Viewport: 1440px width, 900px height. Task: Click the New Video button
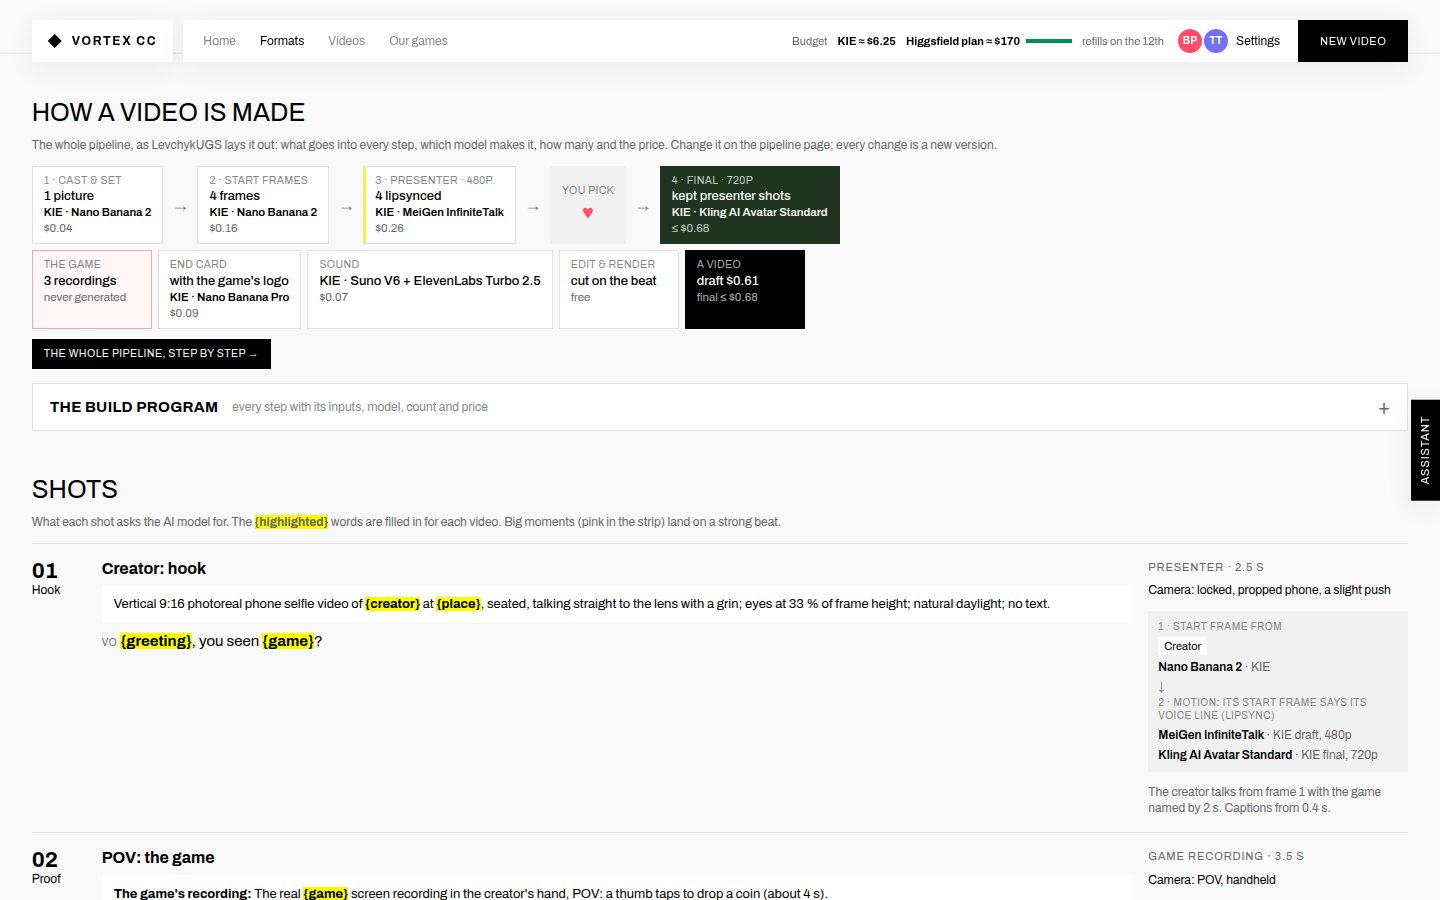tap(1353, 41)
